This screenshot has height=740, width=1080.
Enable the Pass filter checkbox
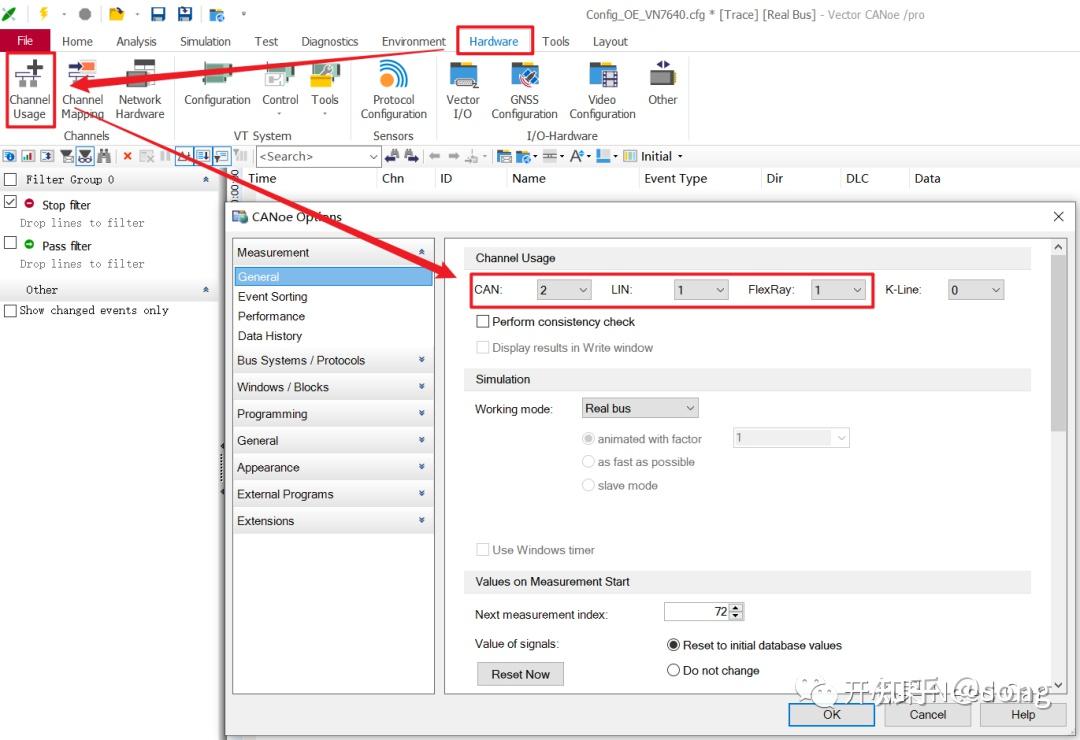[10, 243]
